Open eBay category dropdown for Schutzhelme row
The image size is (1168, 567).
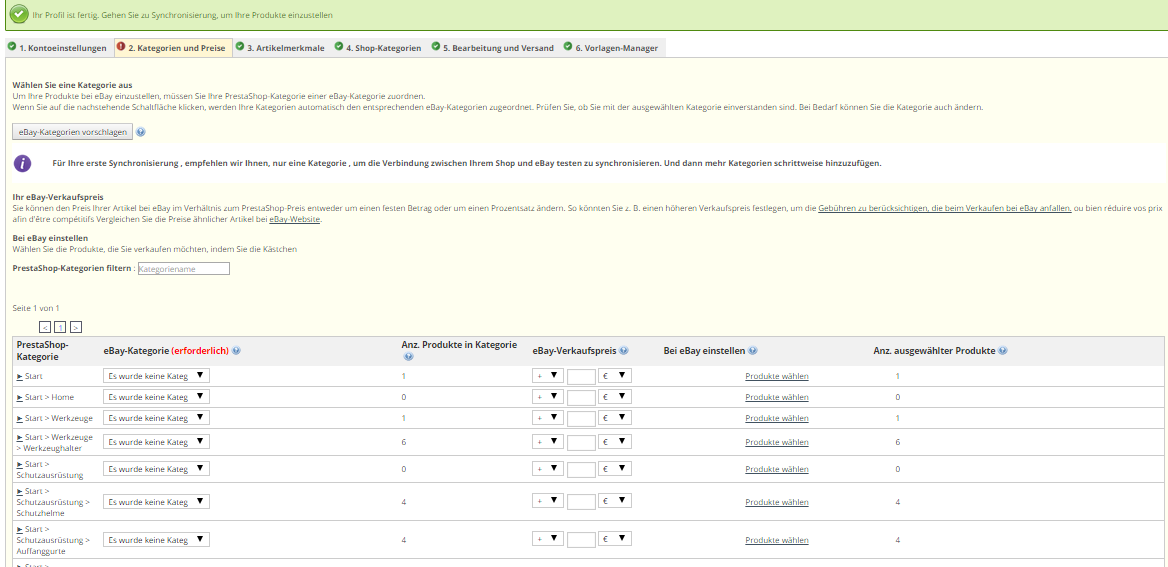156,502
